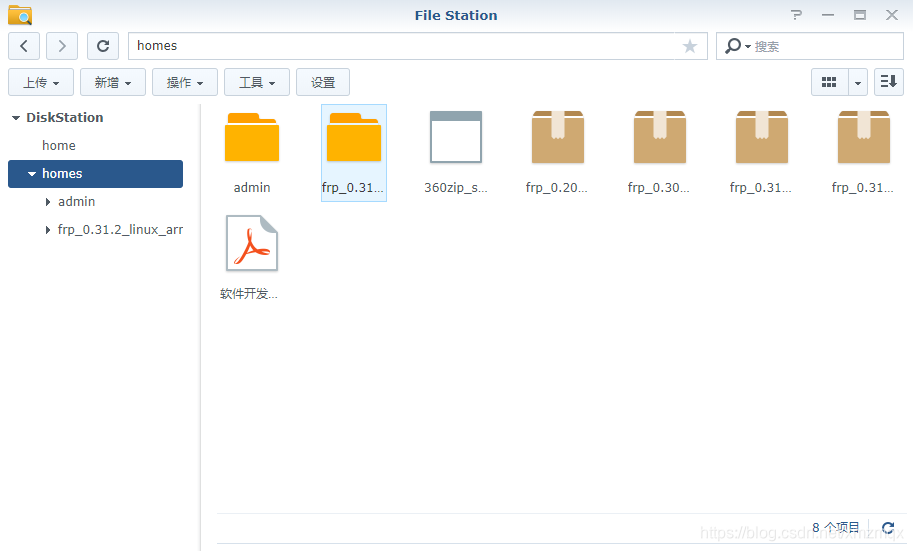The image size is (913, 551).
Task: Go back with the left arrow button
Action: [24, 46]
